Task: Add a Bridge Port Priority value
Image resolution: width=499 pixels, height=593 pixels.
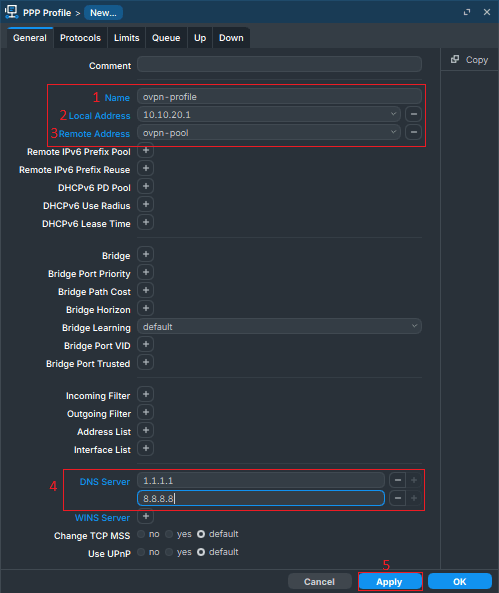Action: pyautogui.click(x=146, y=272)
